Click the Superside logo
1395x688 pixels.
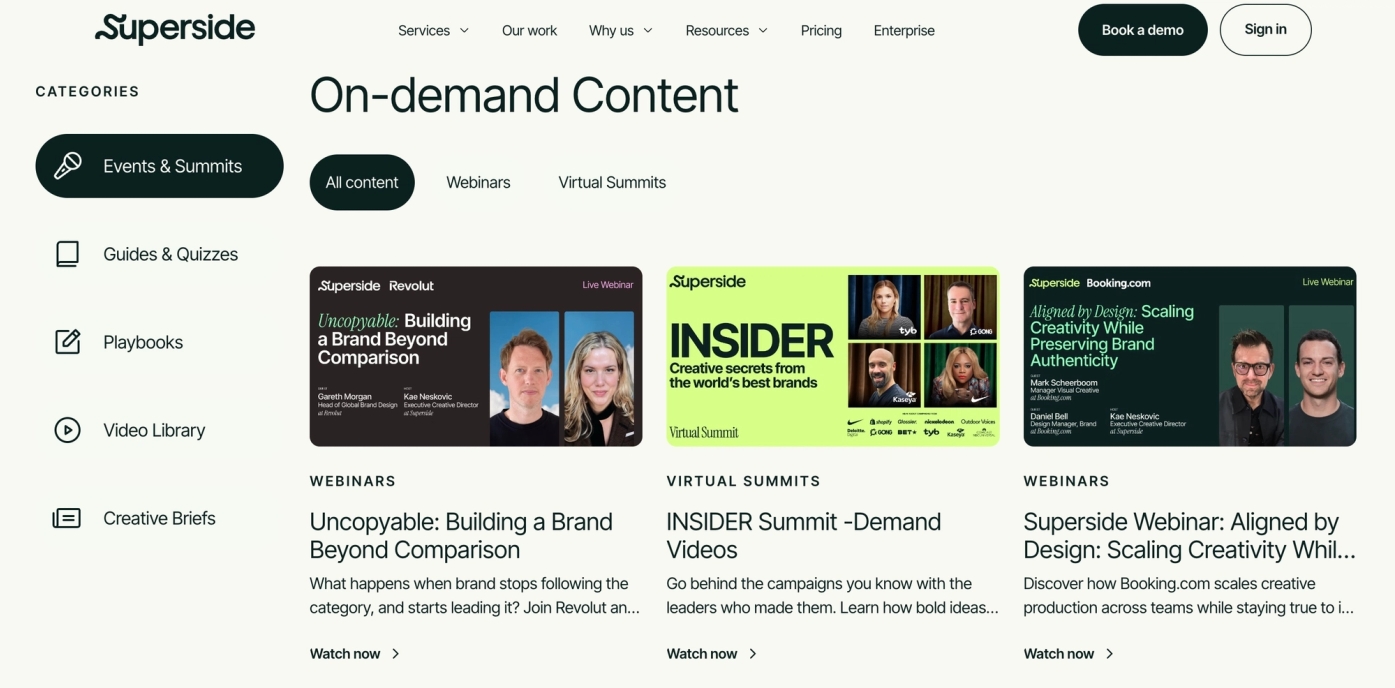pos(175,29)
